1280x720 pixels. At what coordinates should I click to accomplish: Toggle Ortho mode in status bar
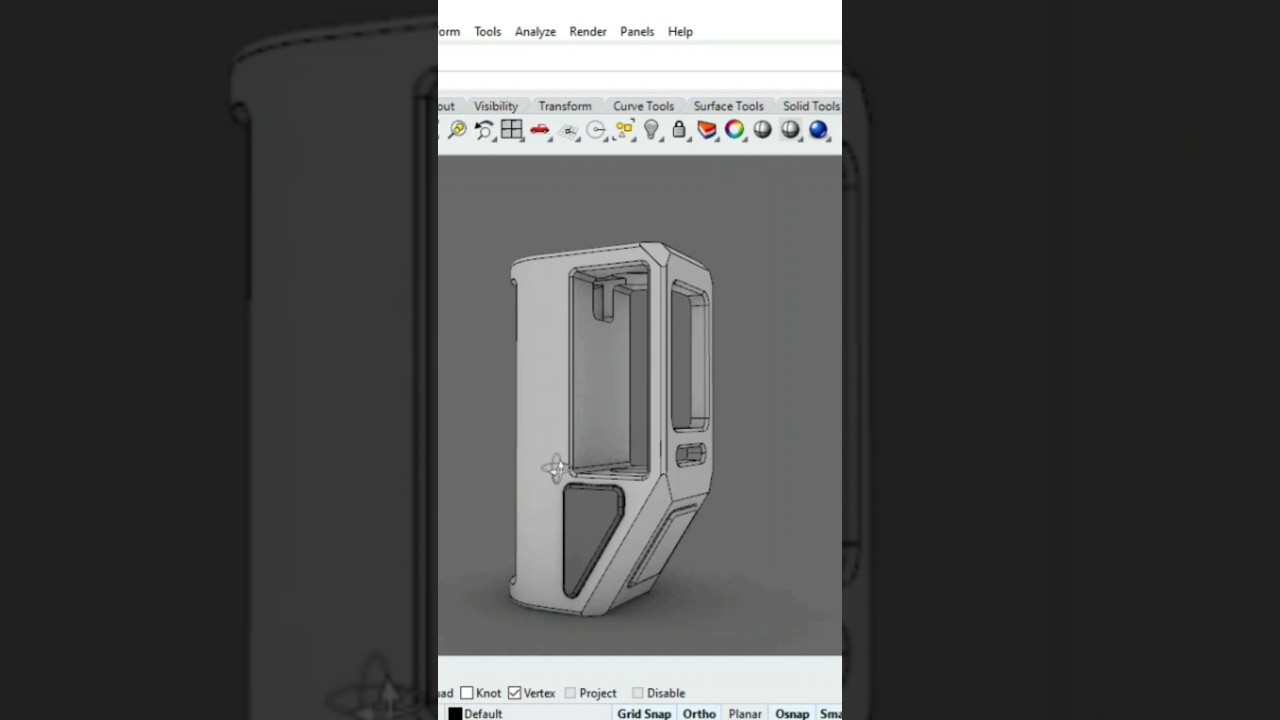click(x=699, y=713)
